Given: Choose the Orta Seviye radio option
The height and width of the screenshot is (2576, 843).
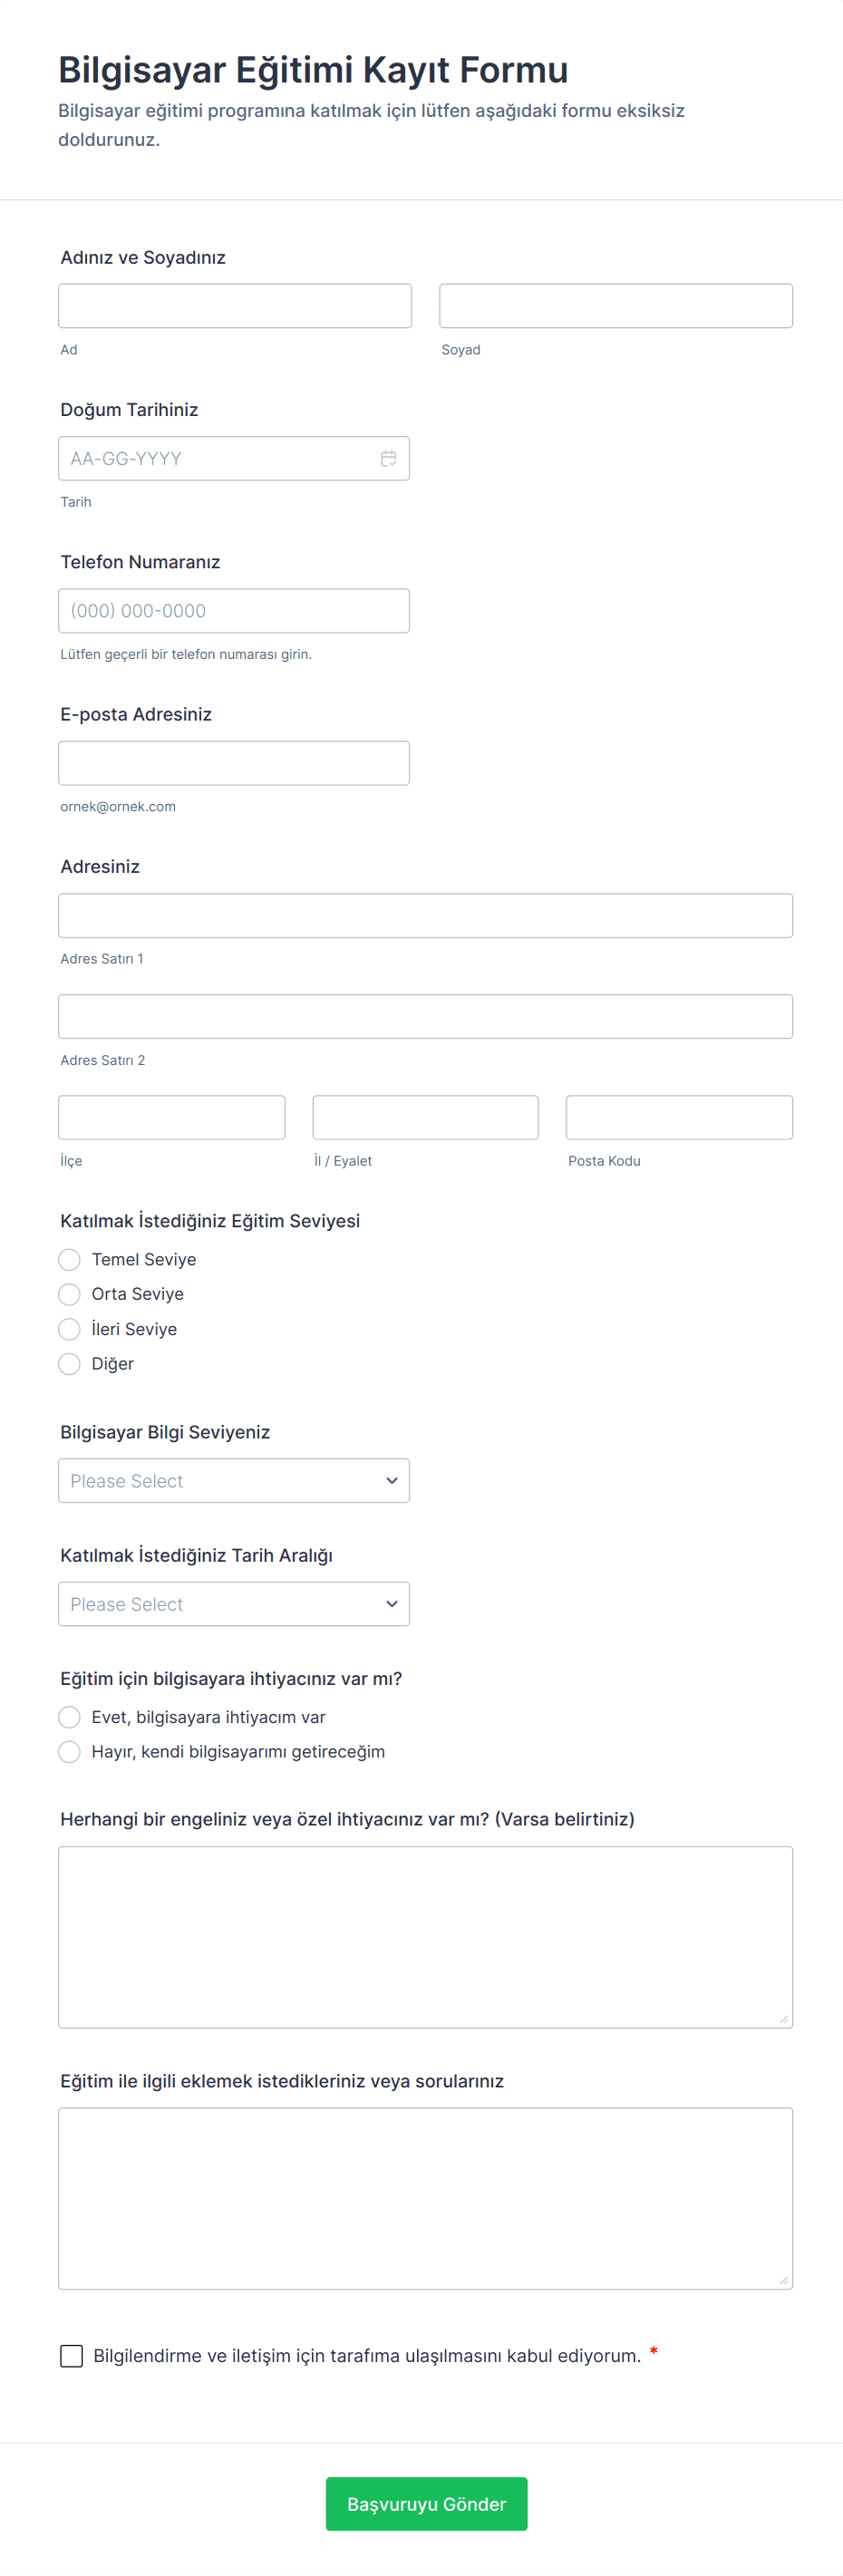Looking at the screenshot, I should pos(69,1294).
